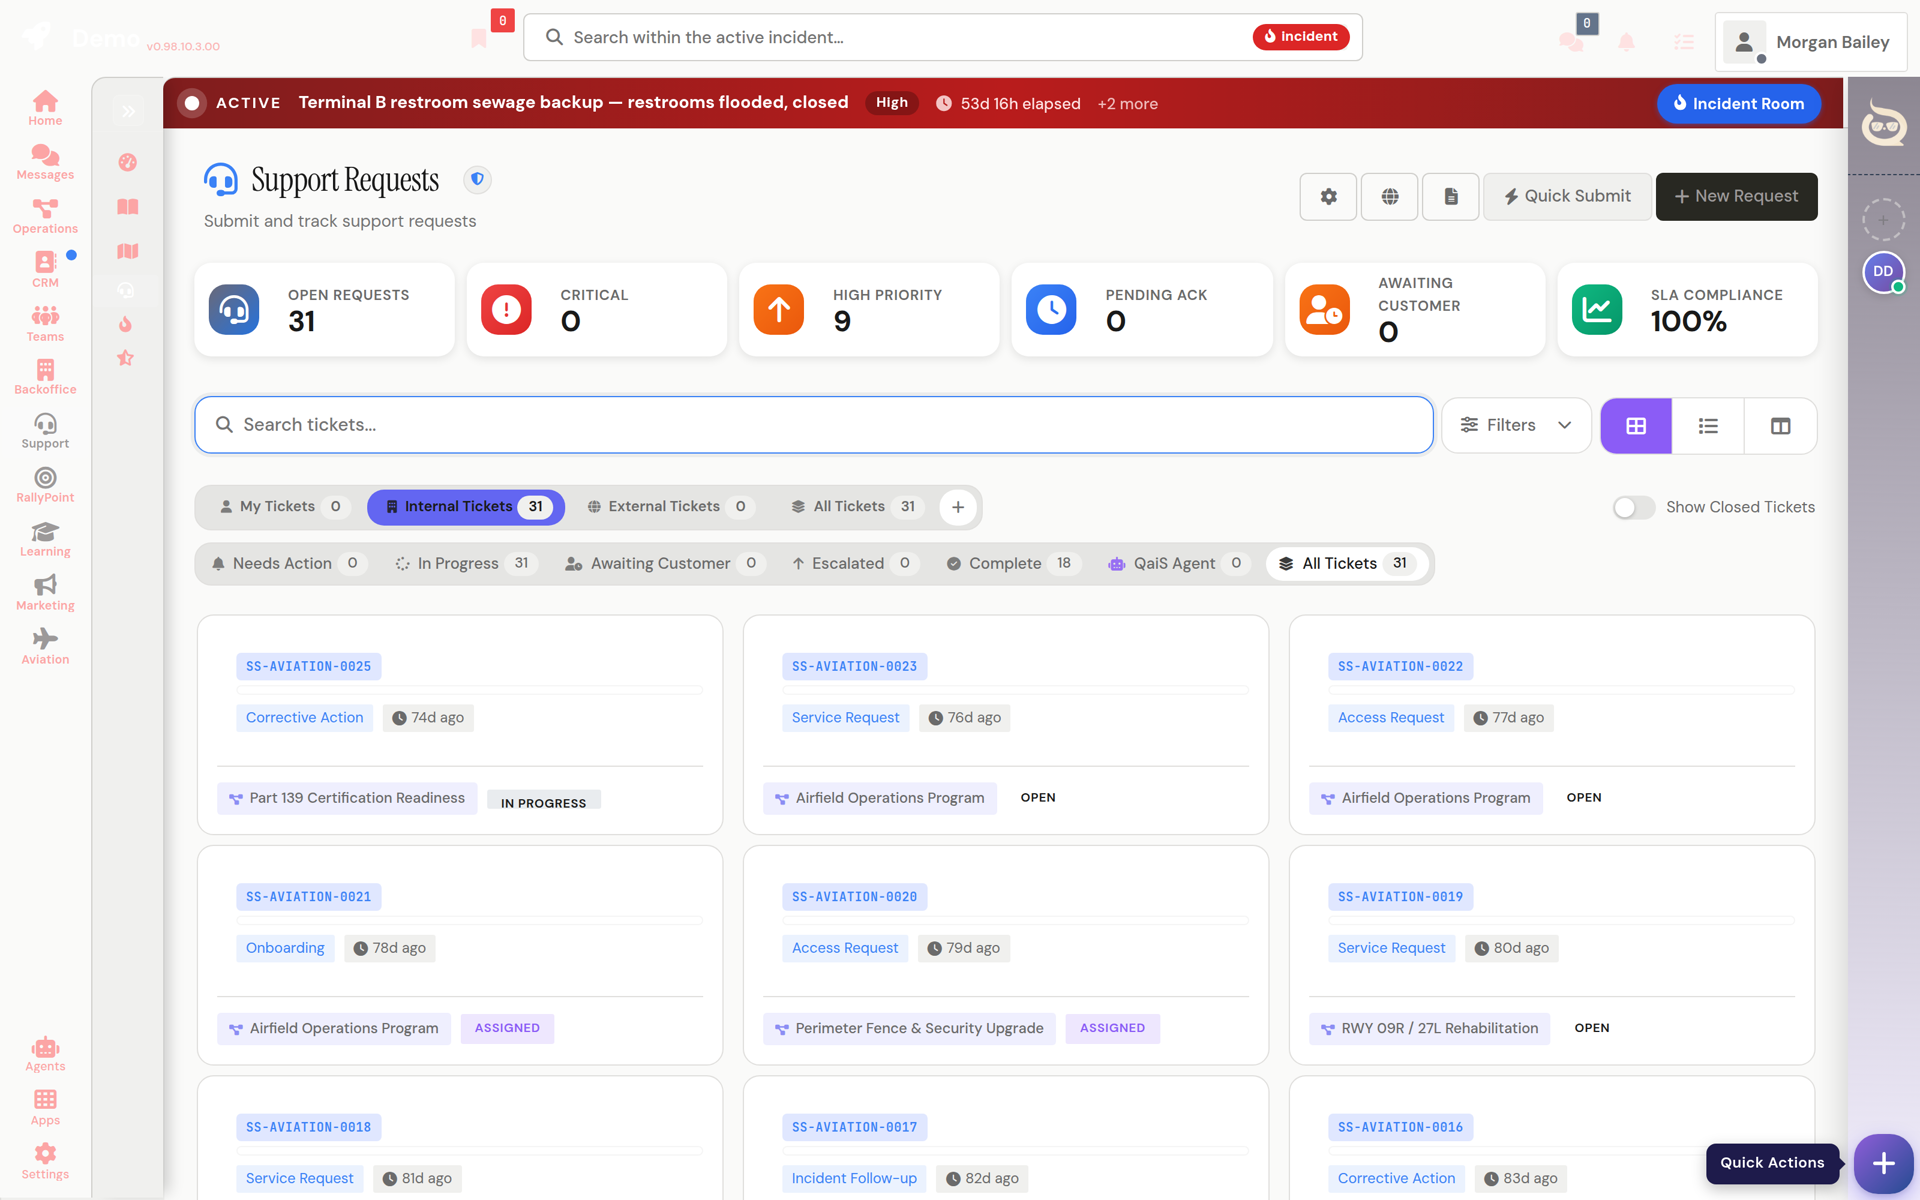Open the Home sidebar icon
The image size is (1920, 1200).
45,108
